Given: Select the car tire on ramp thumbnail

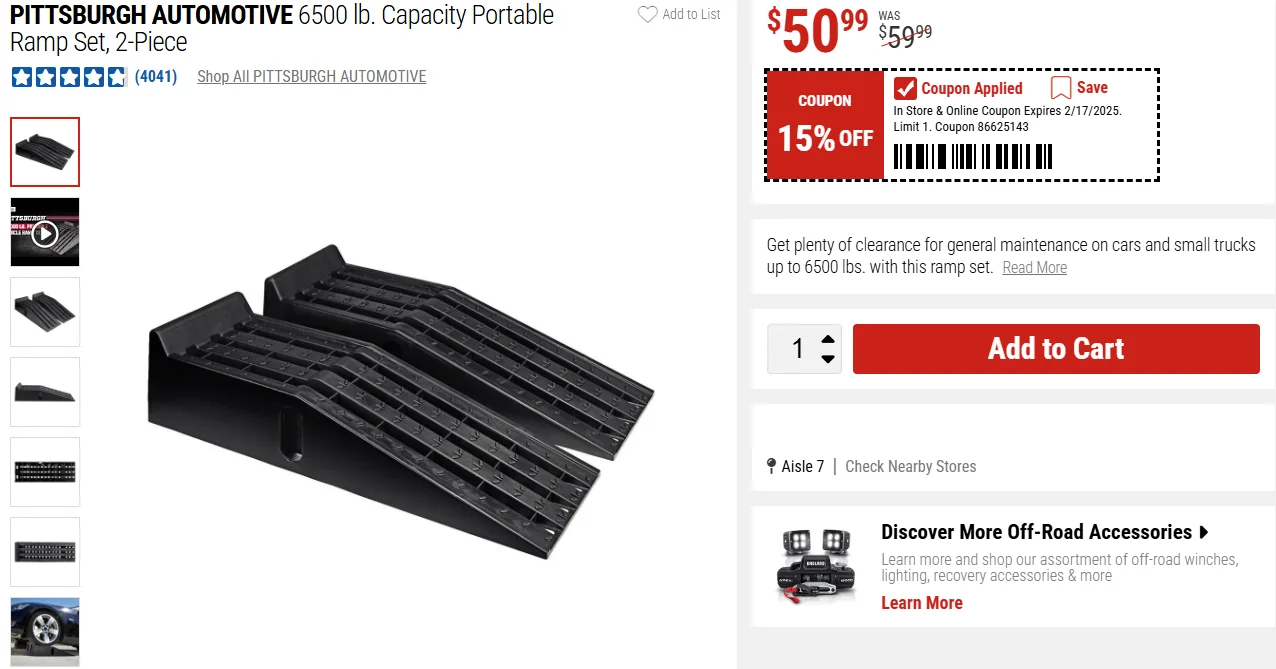Looking at the screenshot, I should tap(45, 631).
